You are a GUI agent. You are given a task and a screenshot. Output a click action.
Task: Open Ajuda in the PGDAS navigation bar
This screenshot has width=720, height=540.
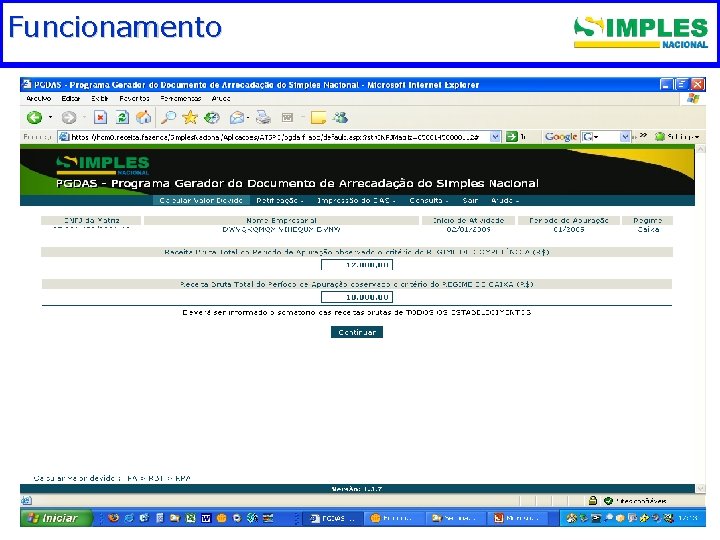505,200
